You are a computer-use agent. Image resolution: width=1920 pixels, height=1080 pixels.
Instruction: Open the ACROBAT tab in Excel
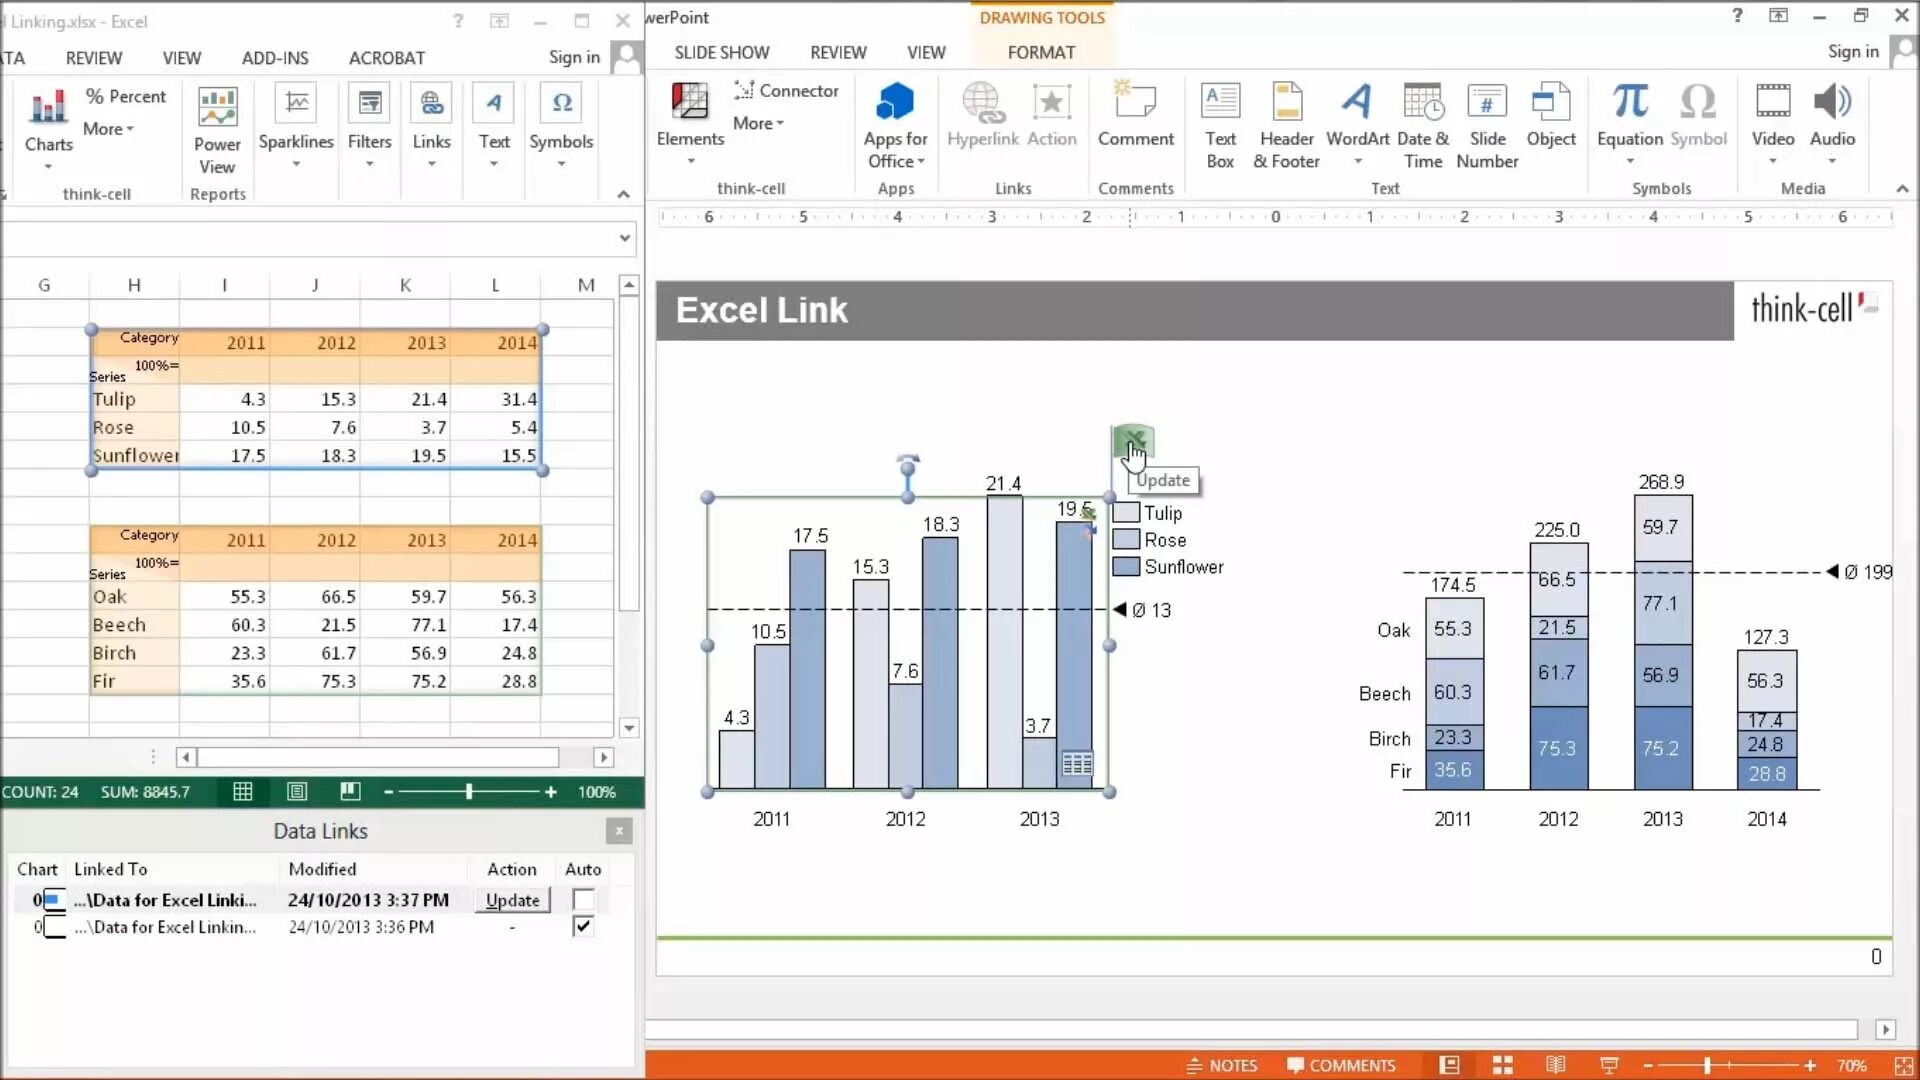(x=387, y=58)
